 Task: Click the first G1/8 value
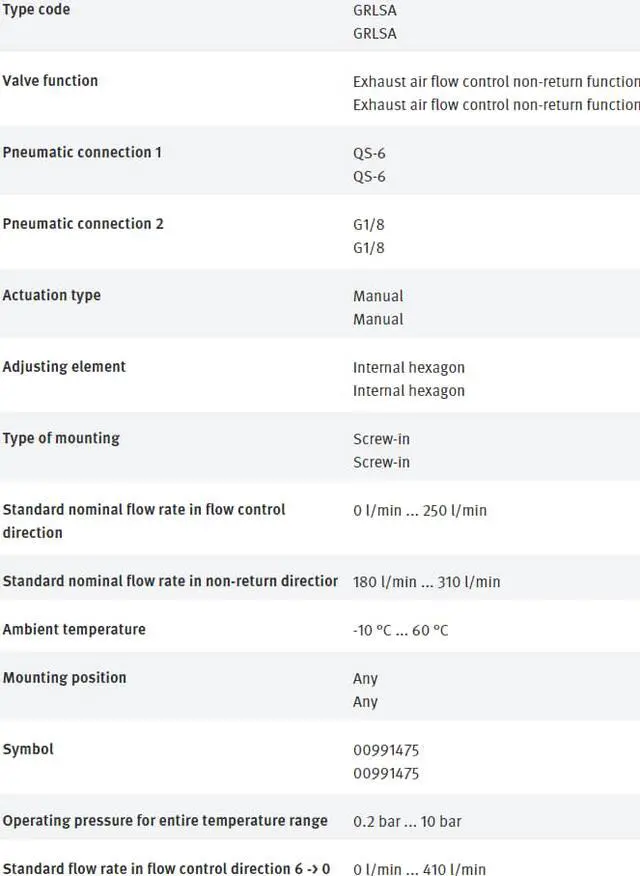[369, 225]
